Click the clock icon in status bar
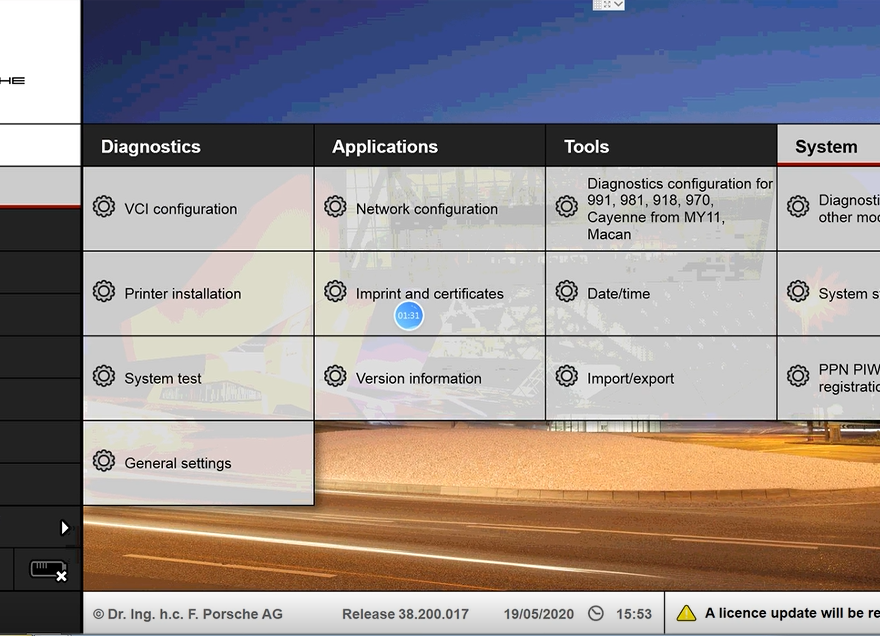 (596, 613)
